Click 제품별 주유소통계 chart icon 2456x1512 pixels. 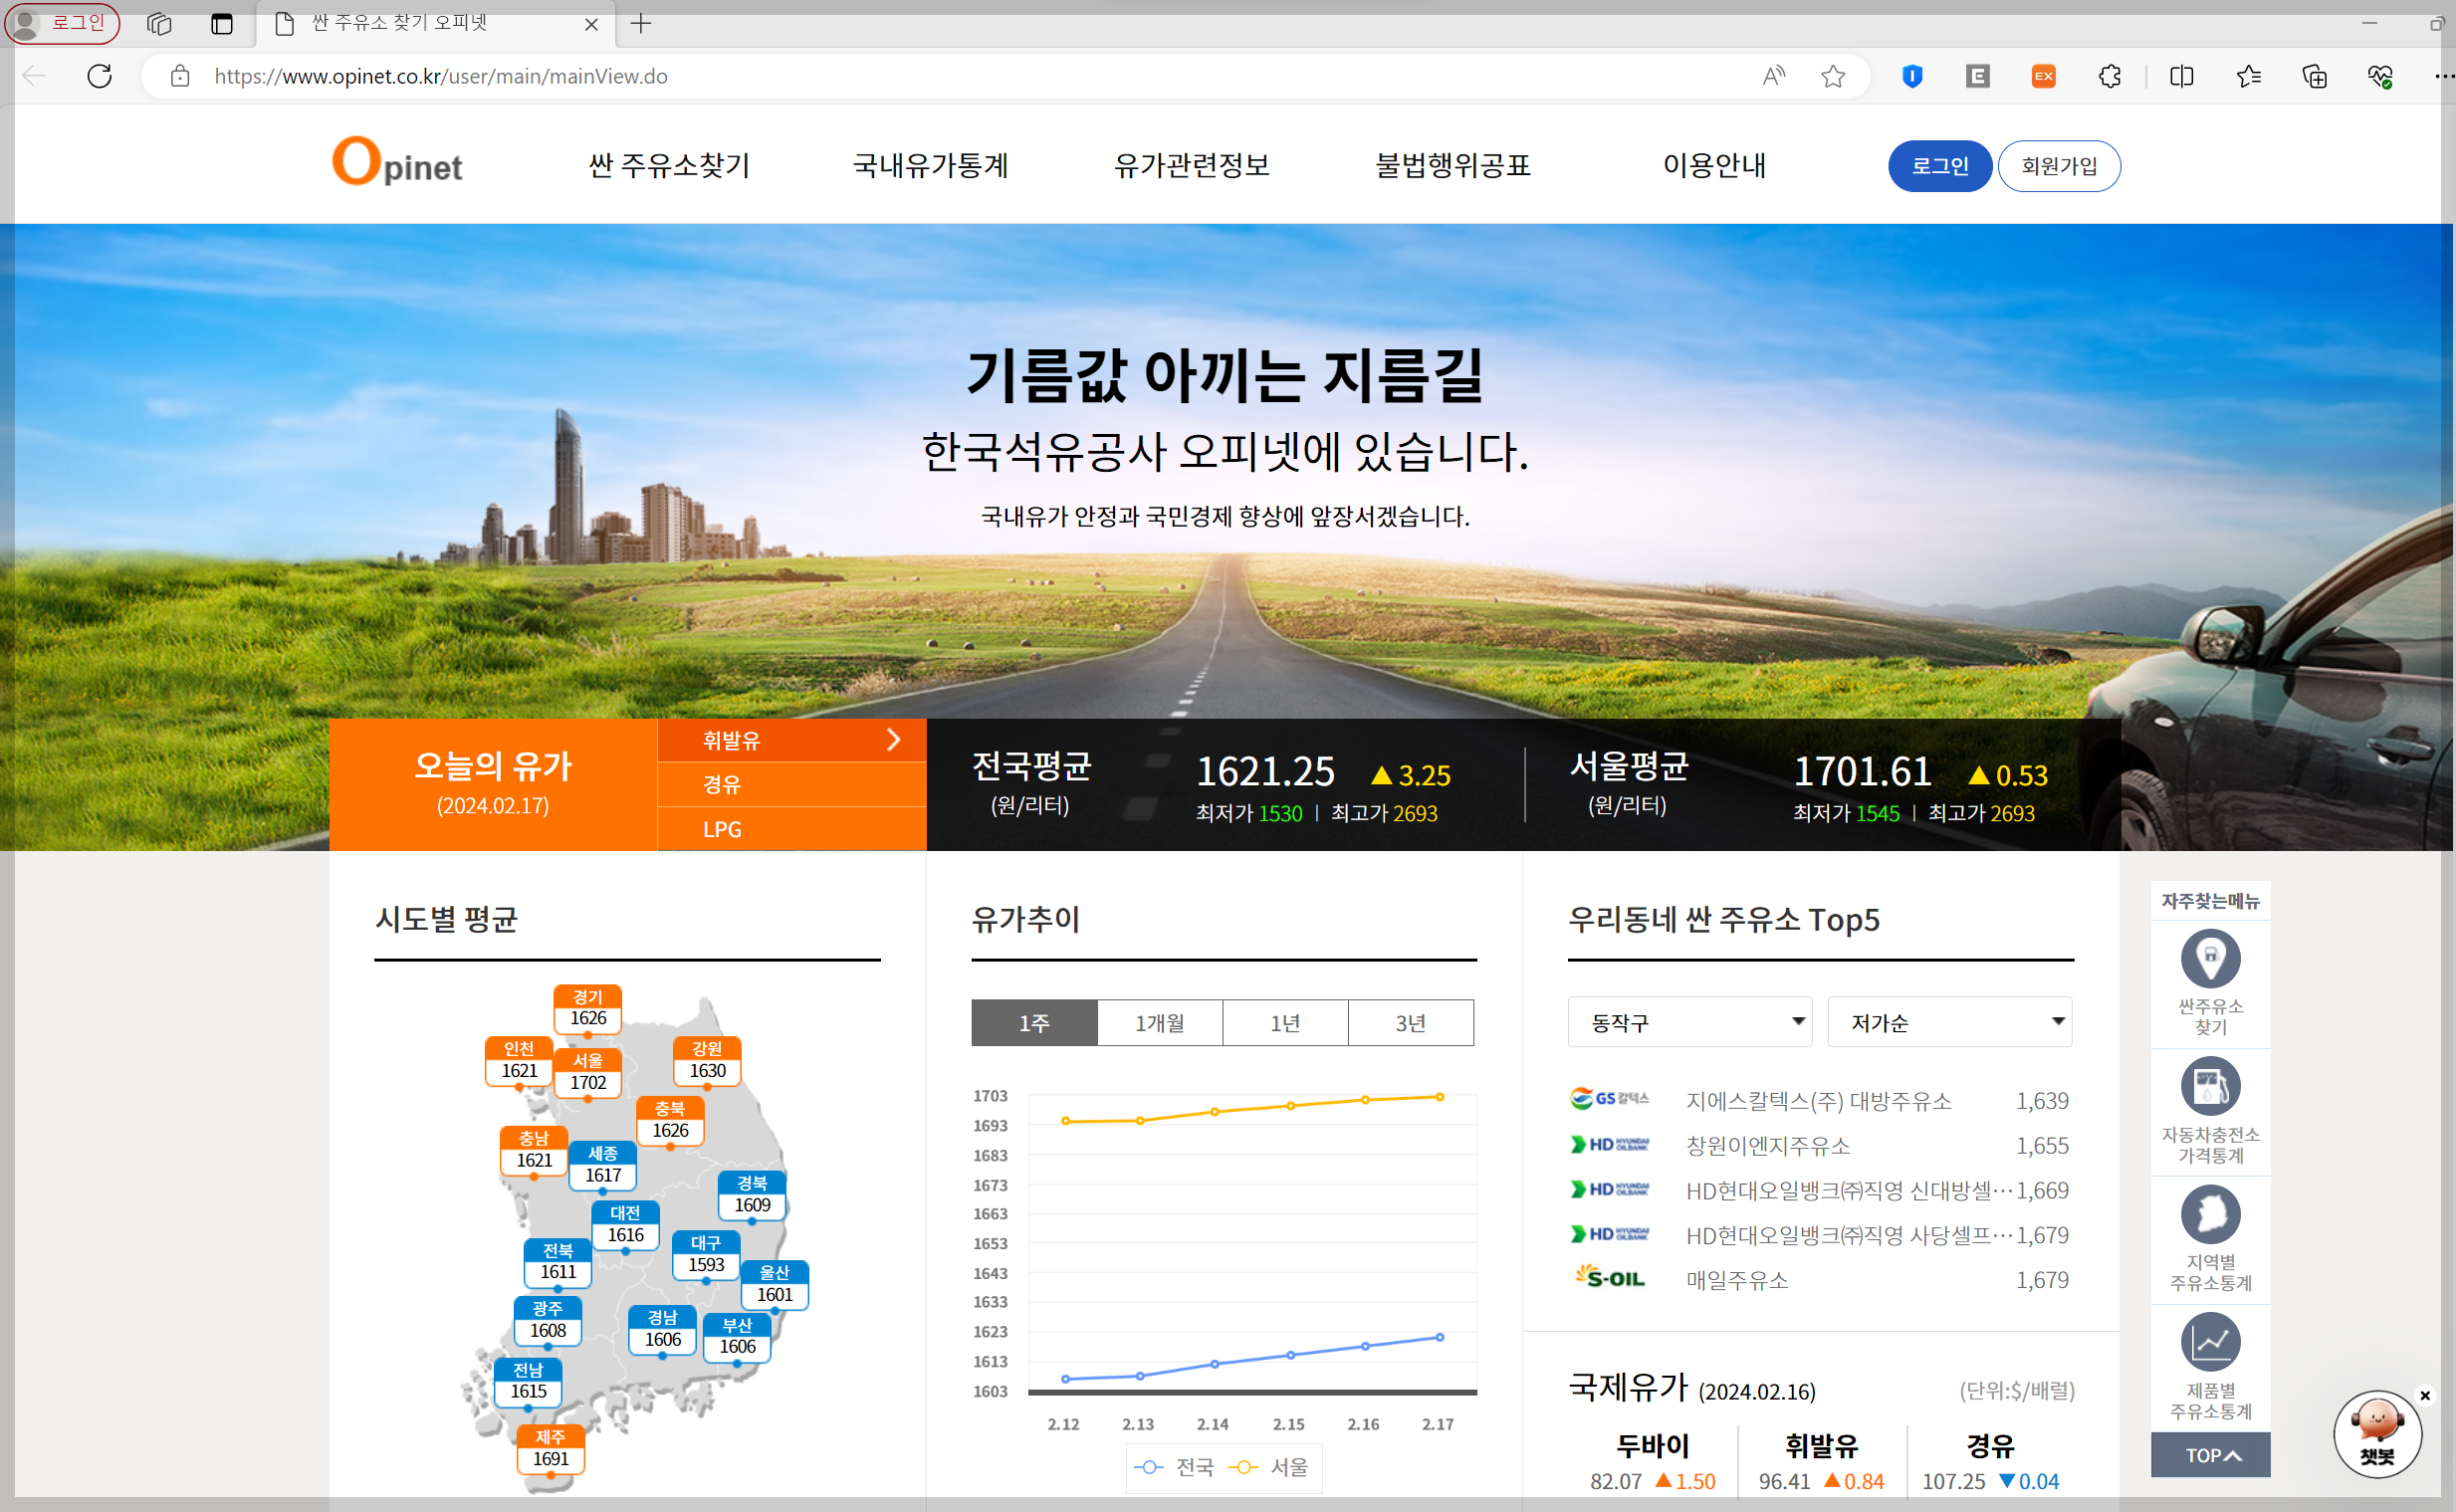pos(2210,1342)
